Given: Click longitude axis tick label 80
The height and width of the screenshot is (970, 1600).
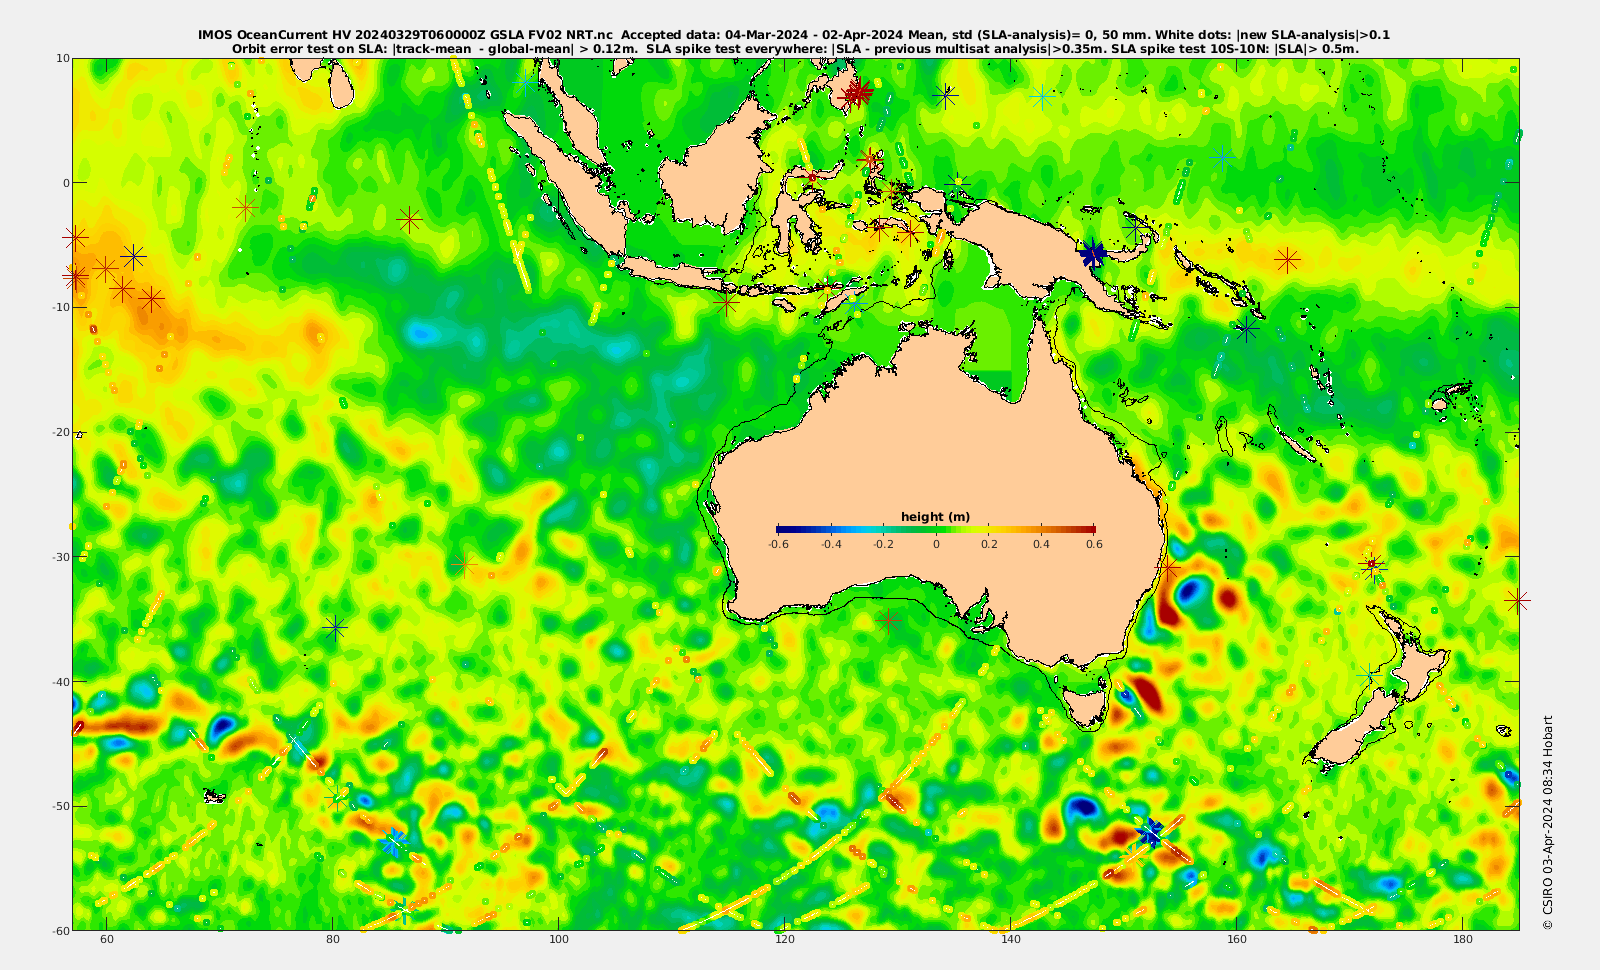Looking at the screenshot, I should tap(333, 940).
